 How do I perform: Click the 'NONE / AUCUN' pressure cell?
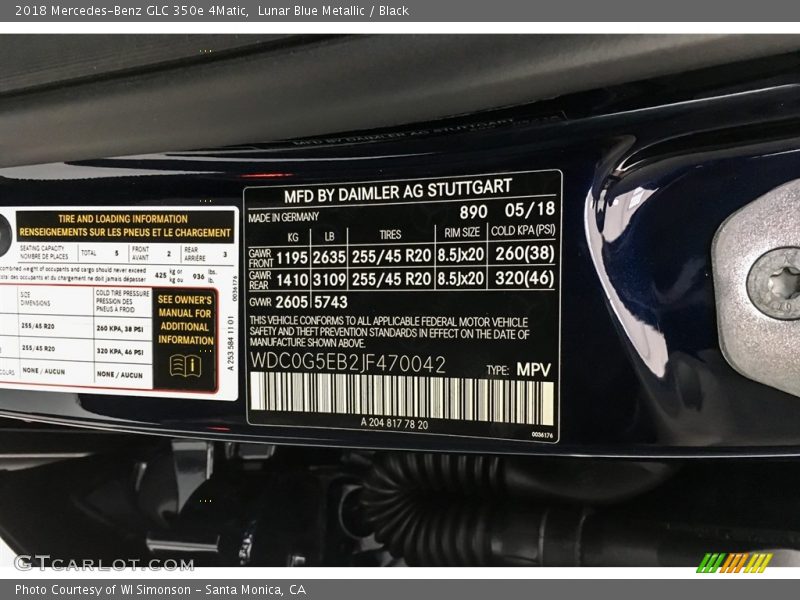(119, 374)
